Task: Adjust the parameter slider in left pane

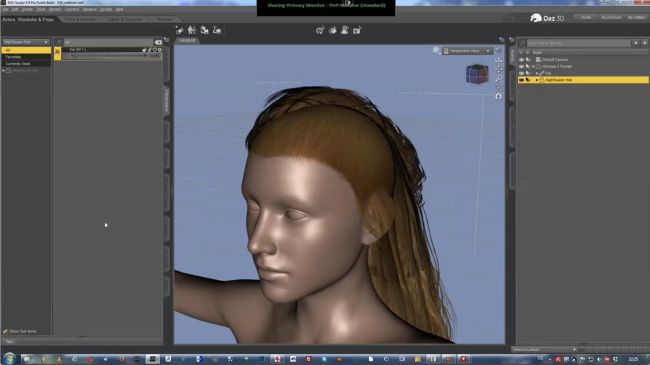Action: pos(111,55)
